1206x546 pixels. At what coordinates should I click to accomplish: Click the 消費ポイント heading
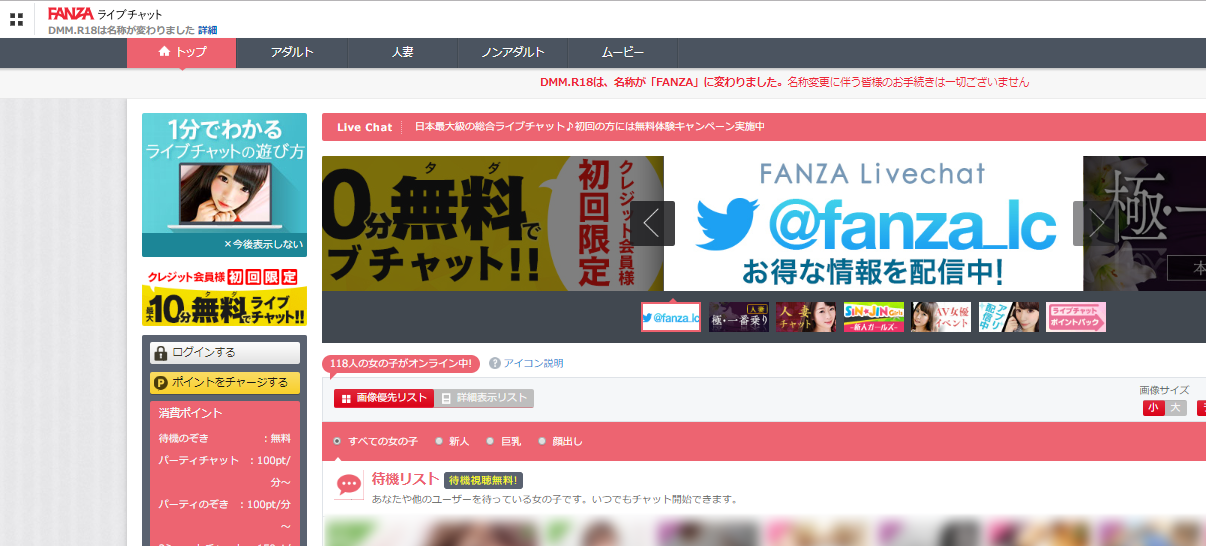[190, 413]
